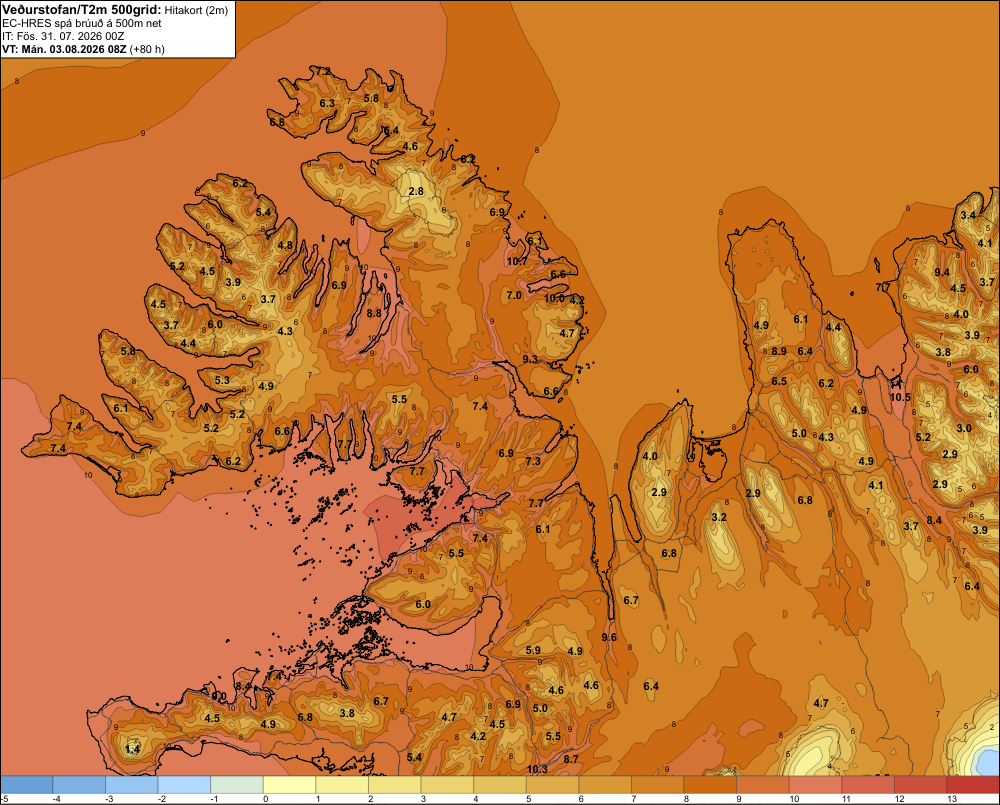This screenshot has height=805, width=1000.
Task: Click the 3.8 label on southern peninsula
Action: pyautogui.click(x=347, y=713)
